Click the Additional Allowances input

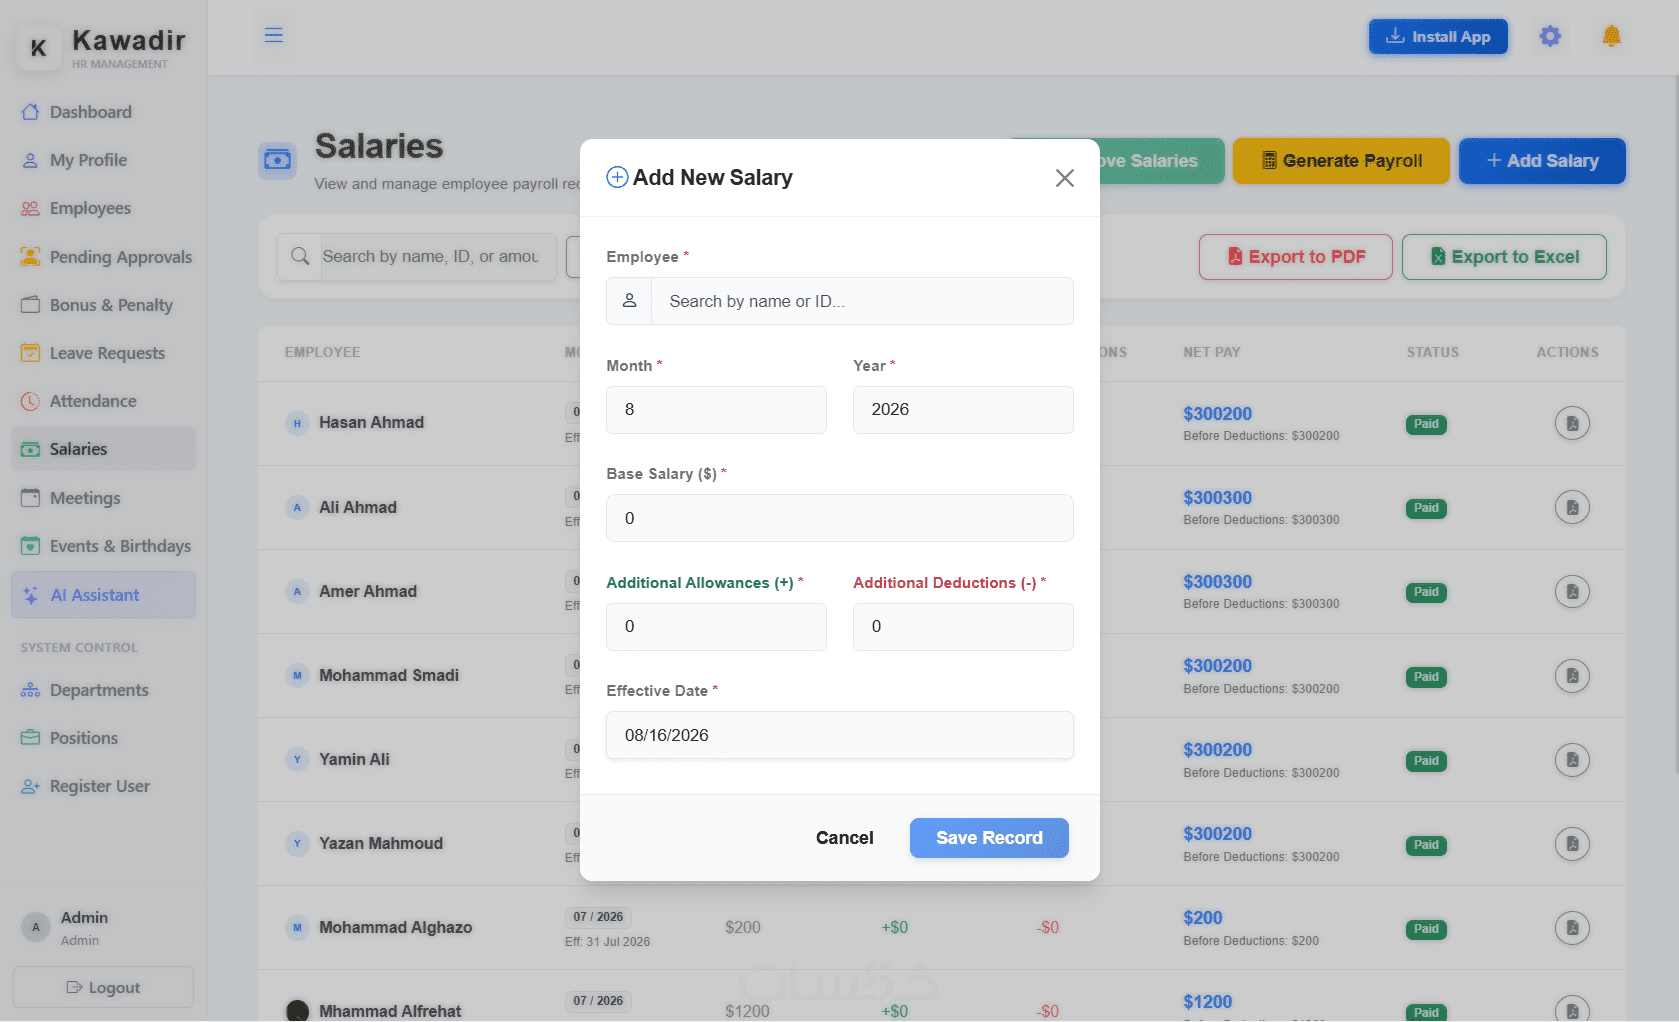[x=716, y=627]
